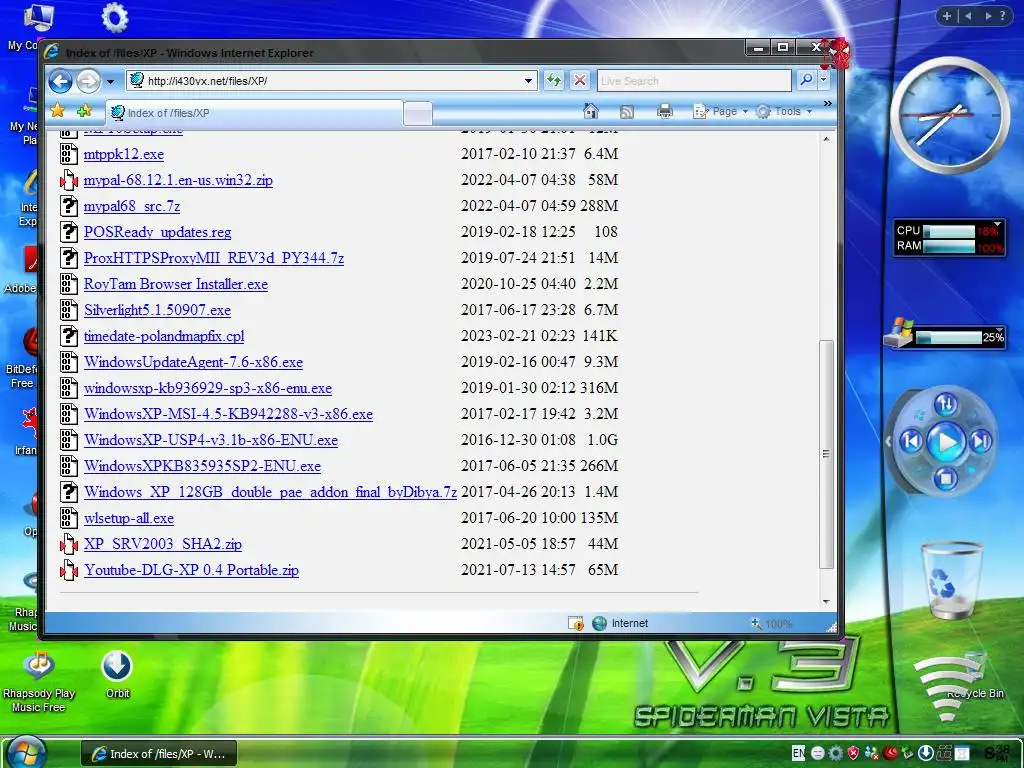Click the page scrollbar down arrow
1024x768 pixels.
826,601
